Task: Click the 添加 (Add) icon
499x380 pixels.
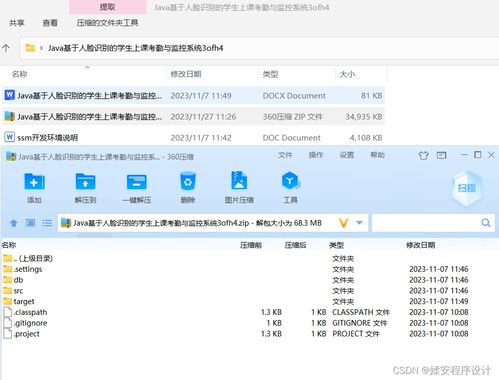Action: point(34,182)
